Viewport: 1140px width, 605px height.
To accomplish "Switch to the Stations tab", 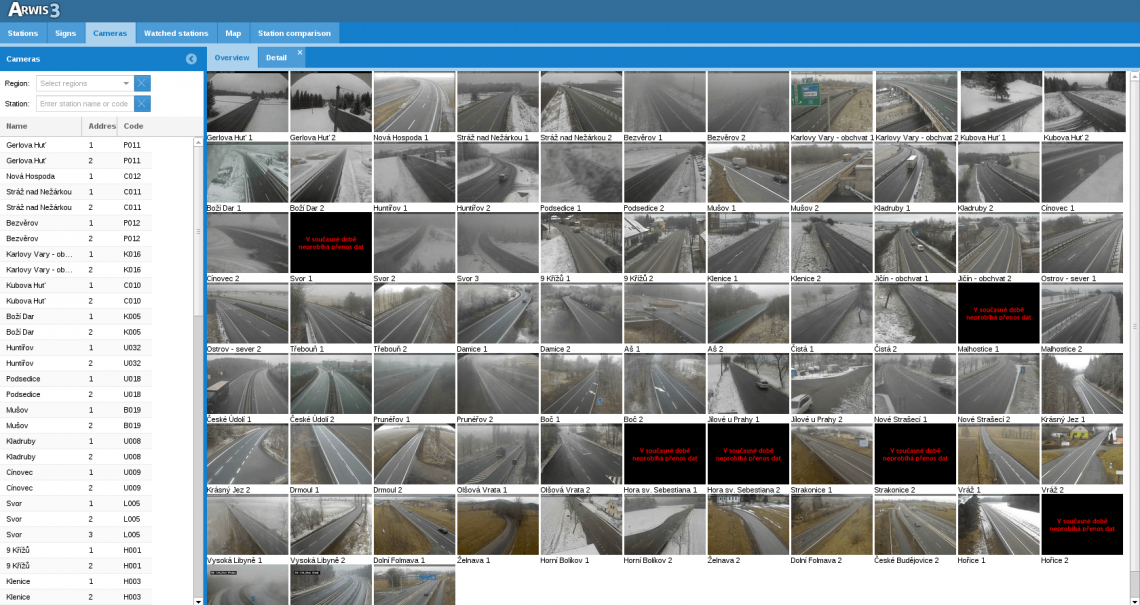I will (23, 33).
